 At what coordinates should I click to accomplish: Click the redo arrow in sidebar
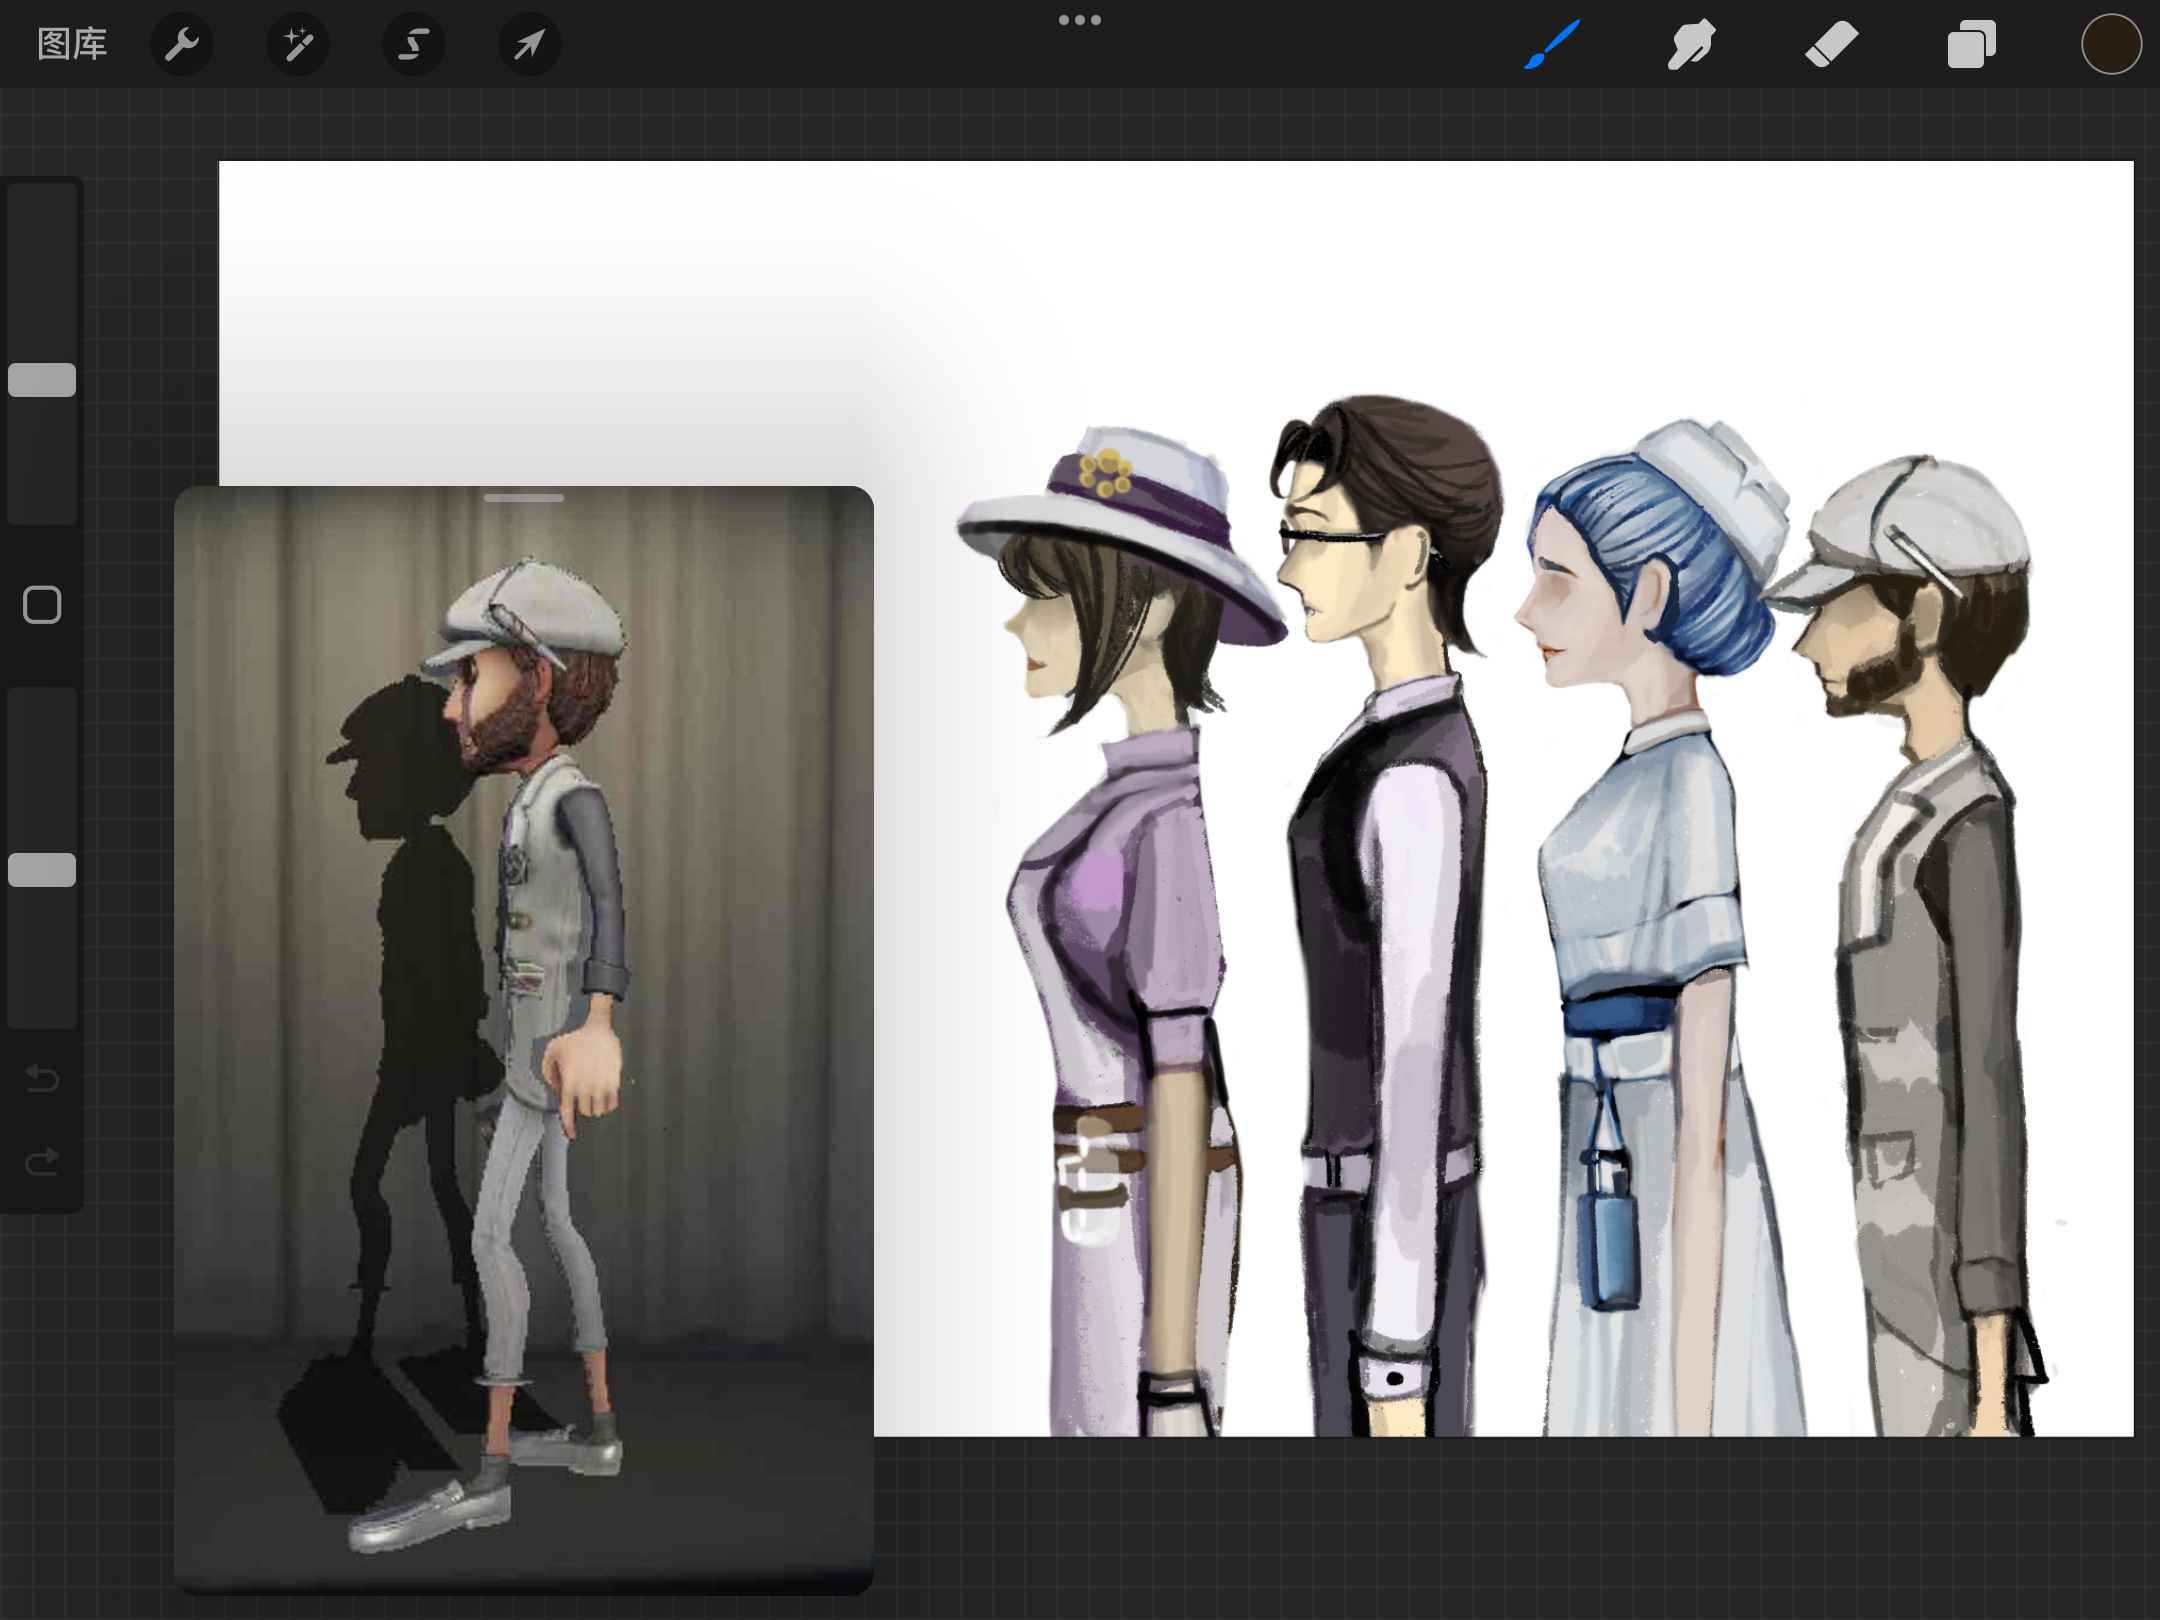(42, 1161)
